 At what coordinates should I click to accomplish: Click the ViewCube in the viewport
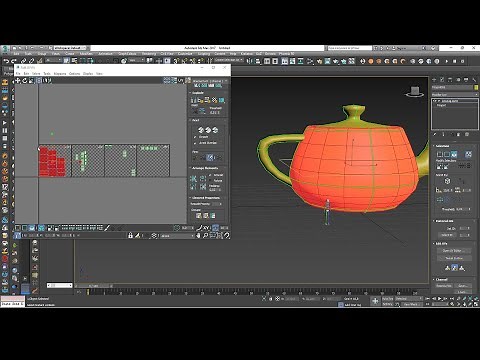(x=415, y=92)
